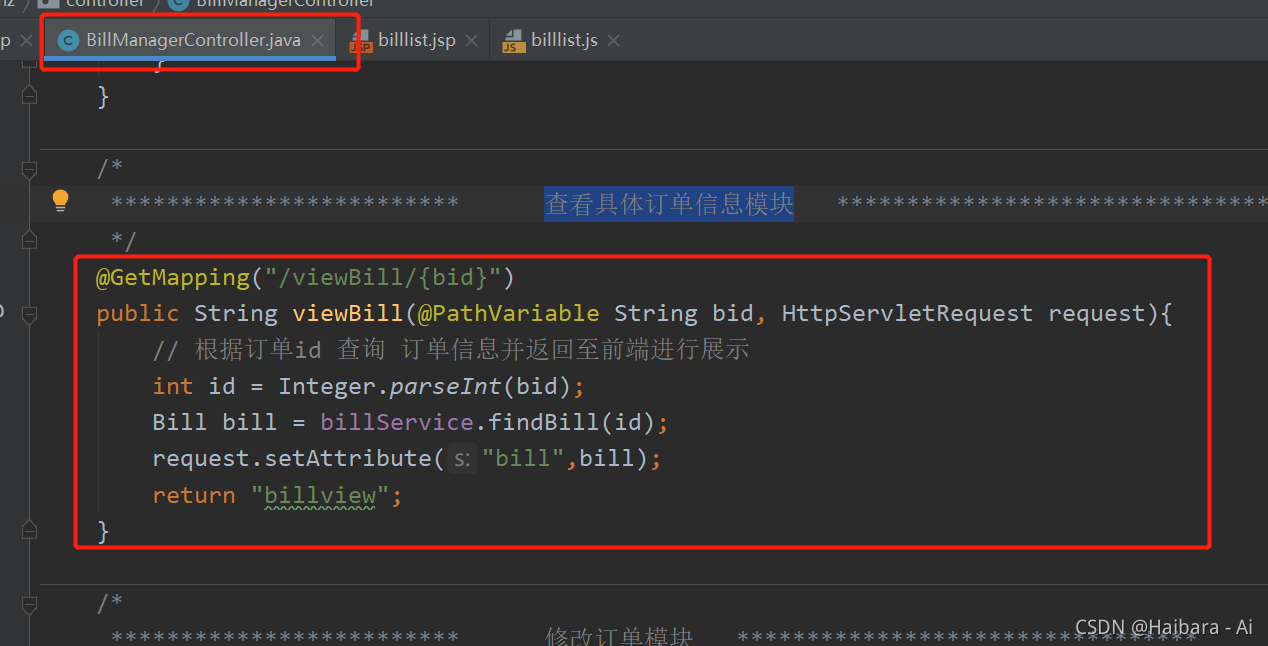
Task: Click the fold-end marker at viewBill's closing brace
Action: (29, 531)
